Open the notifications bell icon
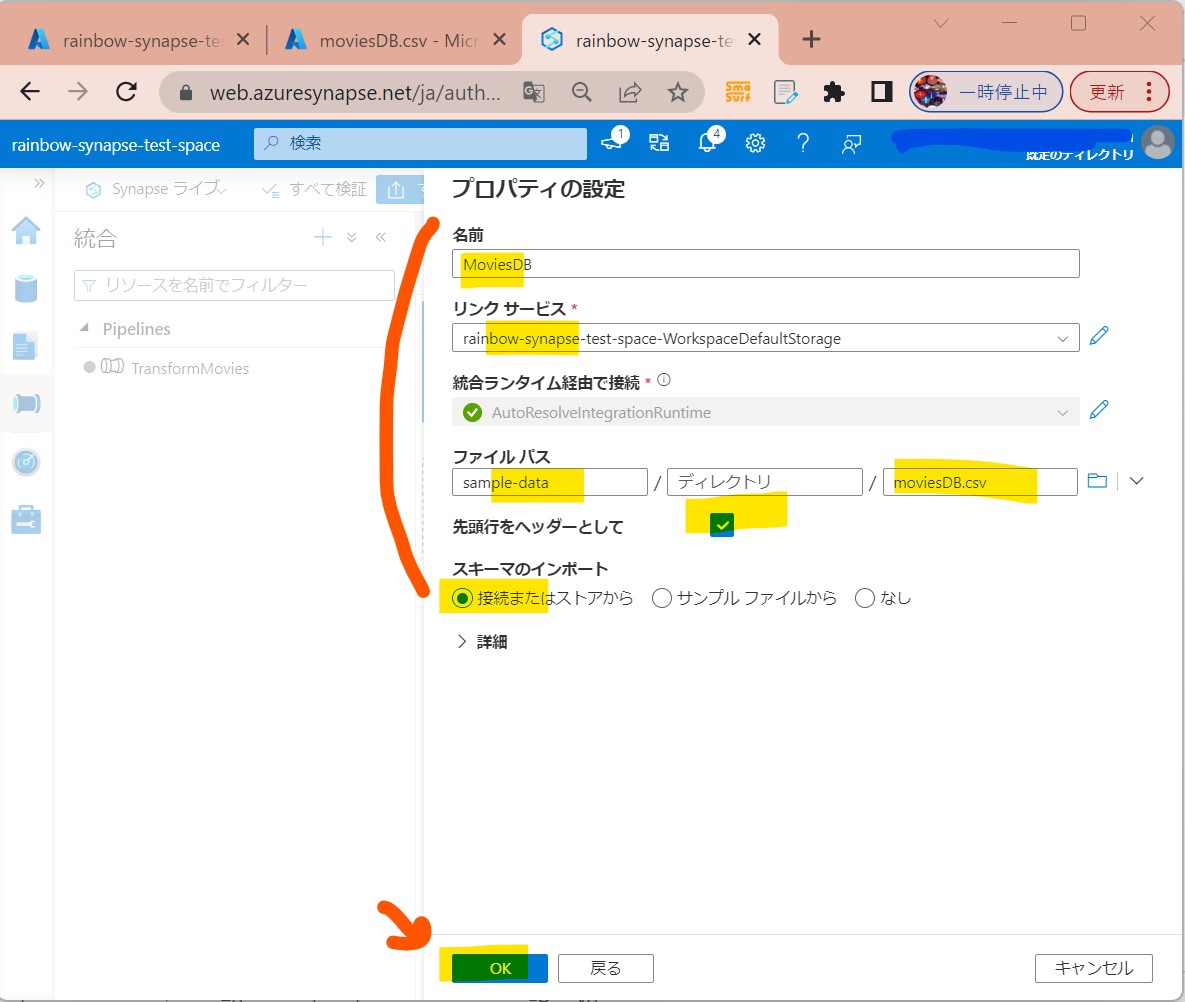The width and height of the screenshot is (1185, 1002). click(x=709, y=142)
